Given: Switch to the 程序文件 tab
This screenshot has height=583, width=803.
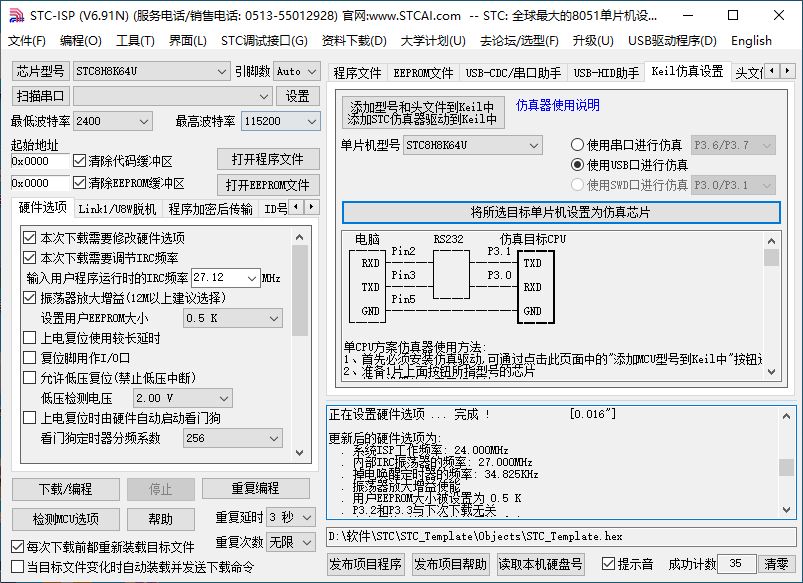Looking at the screenshot, I should click(357, 73).
